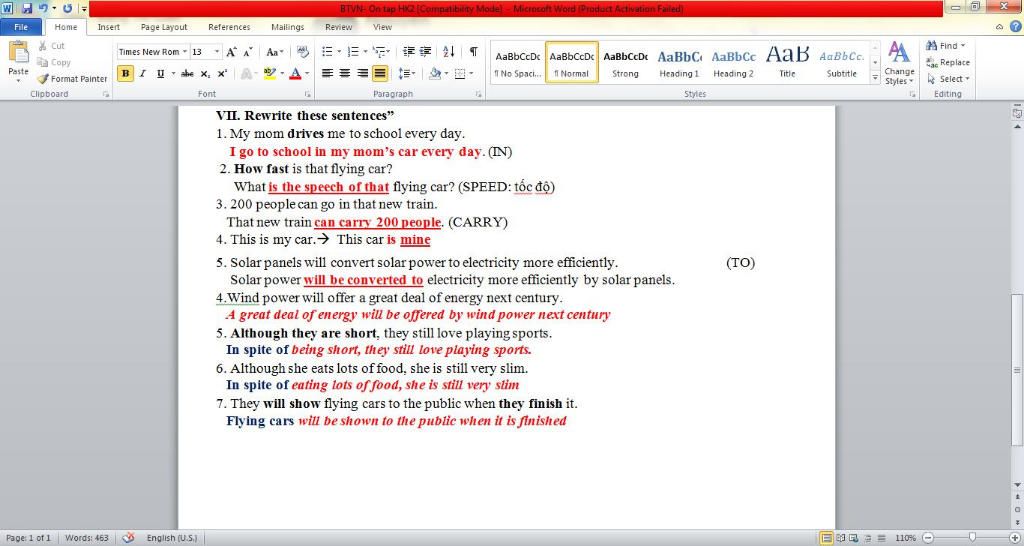Center align the text
The width and height of the screenshot is (1024, 546).
pyautogui.click(x=345, y=74)
